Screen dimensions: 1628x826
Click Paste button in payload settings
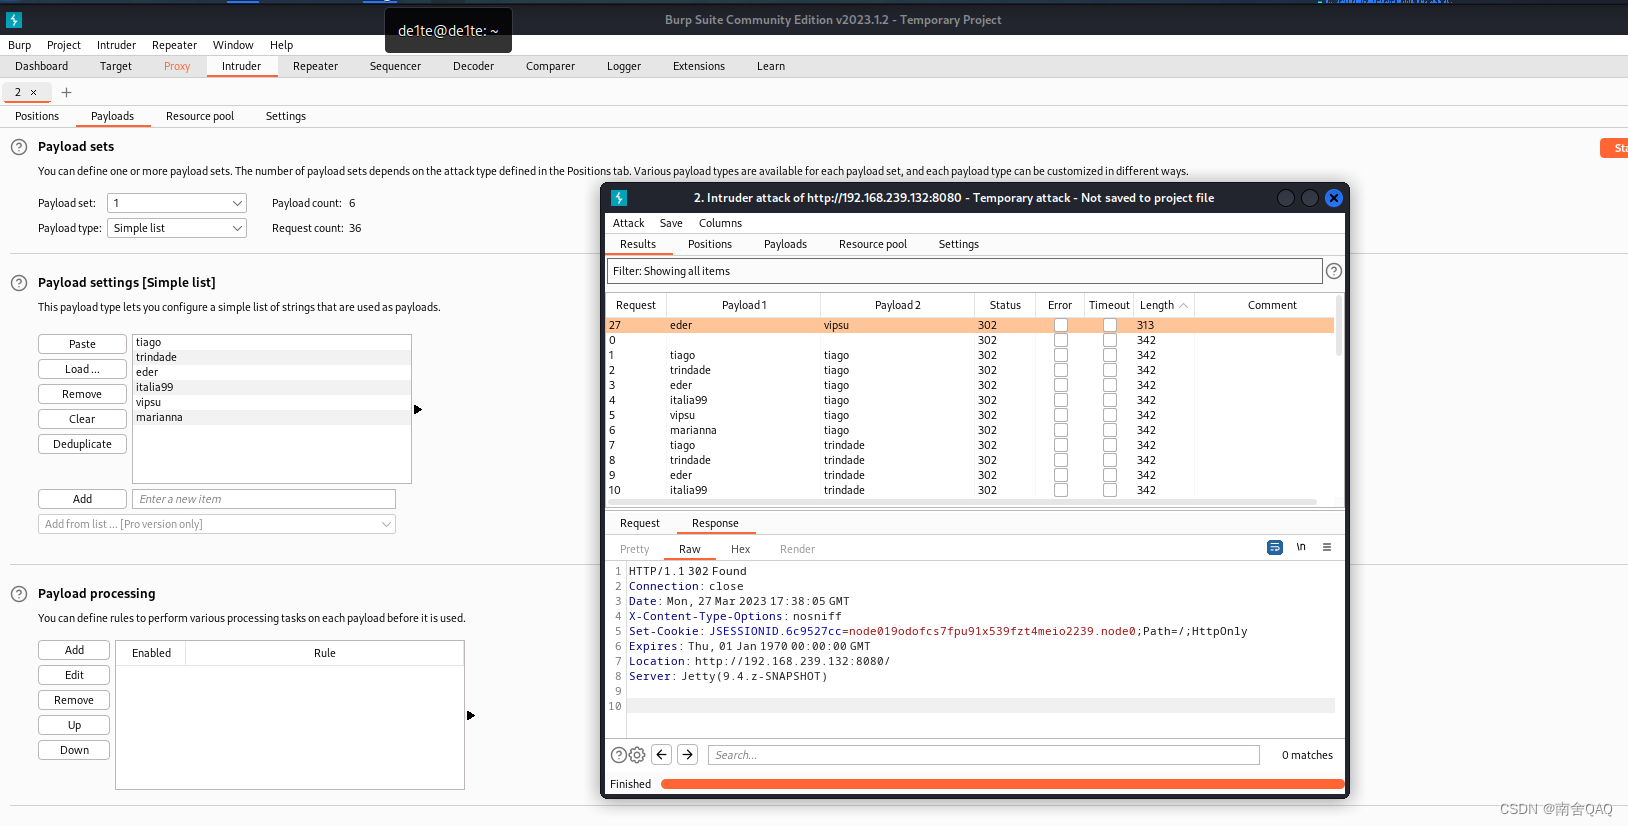coord(83,344)
